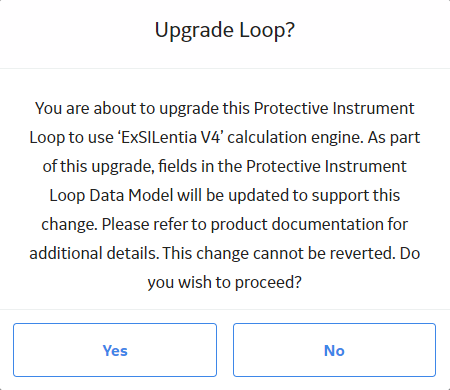Click 'This change cannot be reverted' sentence
Viewport: 450px width, 390px height.
pos(279,253)
